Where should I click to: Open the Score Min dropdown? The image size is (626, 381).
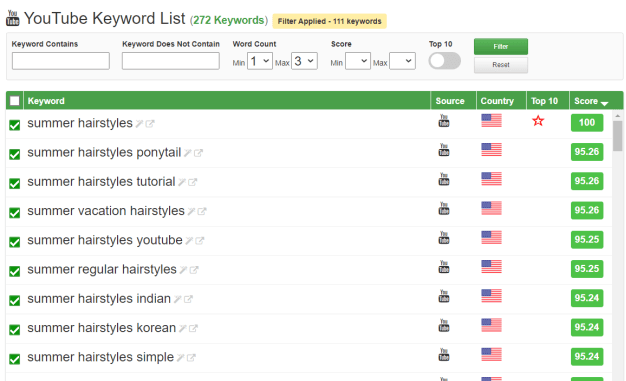click(x=358, y=61)
